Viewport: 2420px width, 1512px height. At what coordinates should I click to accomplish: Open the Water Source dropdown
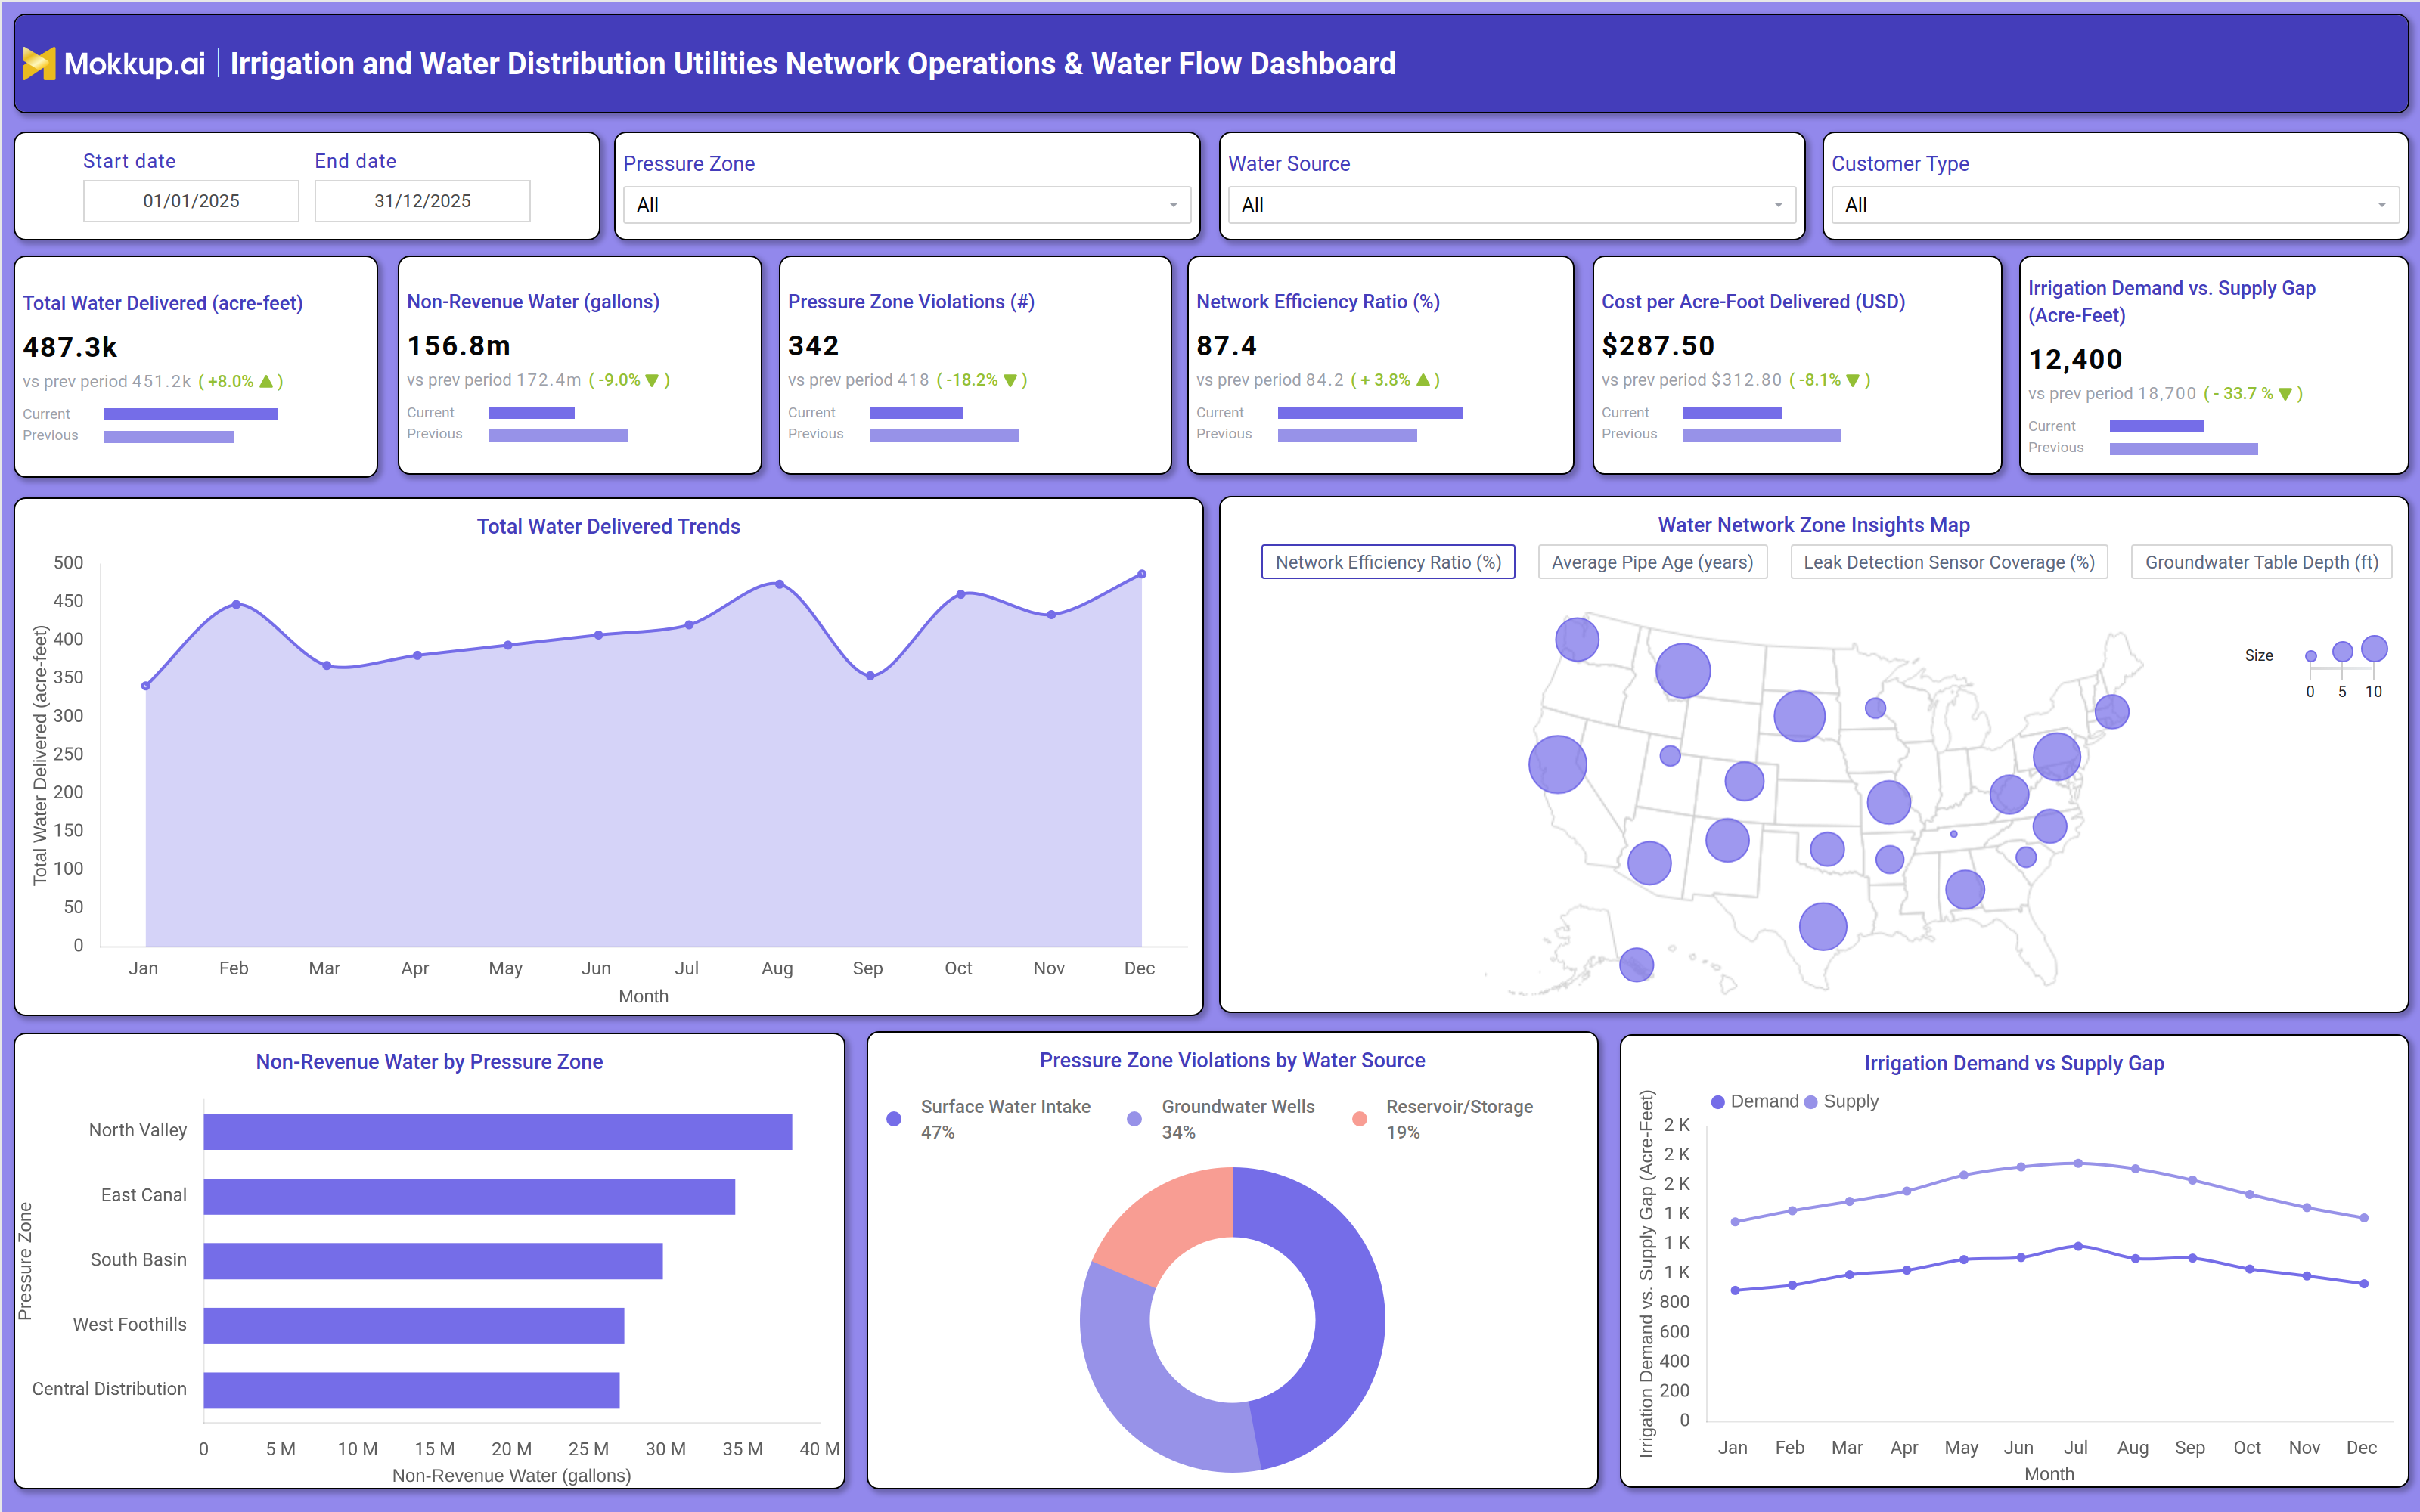tap(1511, 205)
